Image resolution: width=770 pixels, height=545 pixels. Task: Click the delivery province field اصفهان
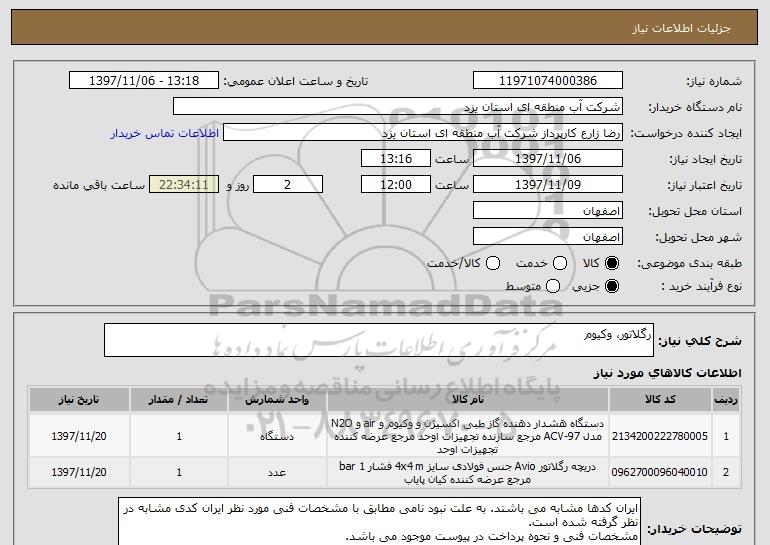[x=548, y=211]
